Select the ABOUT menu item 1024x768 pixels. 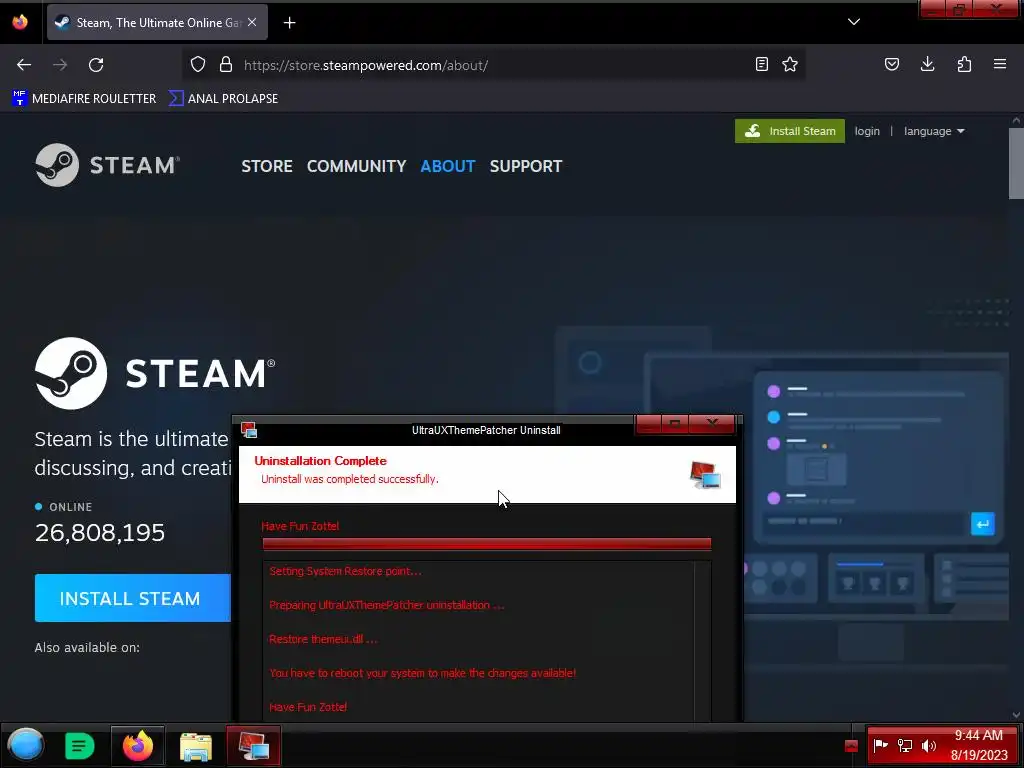point(447,167)
